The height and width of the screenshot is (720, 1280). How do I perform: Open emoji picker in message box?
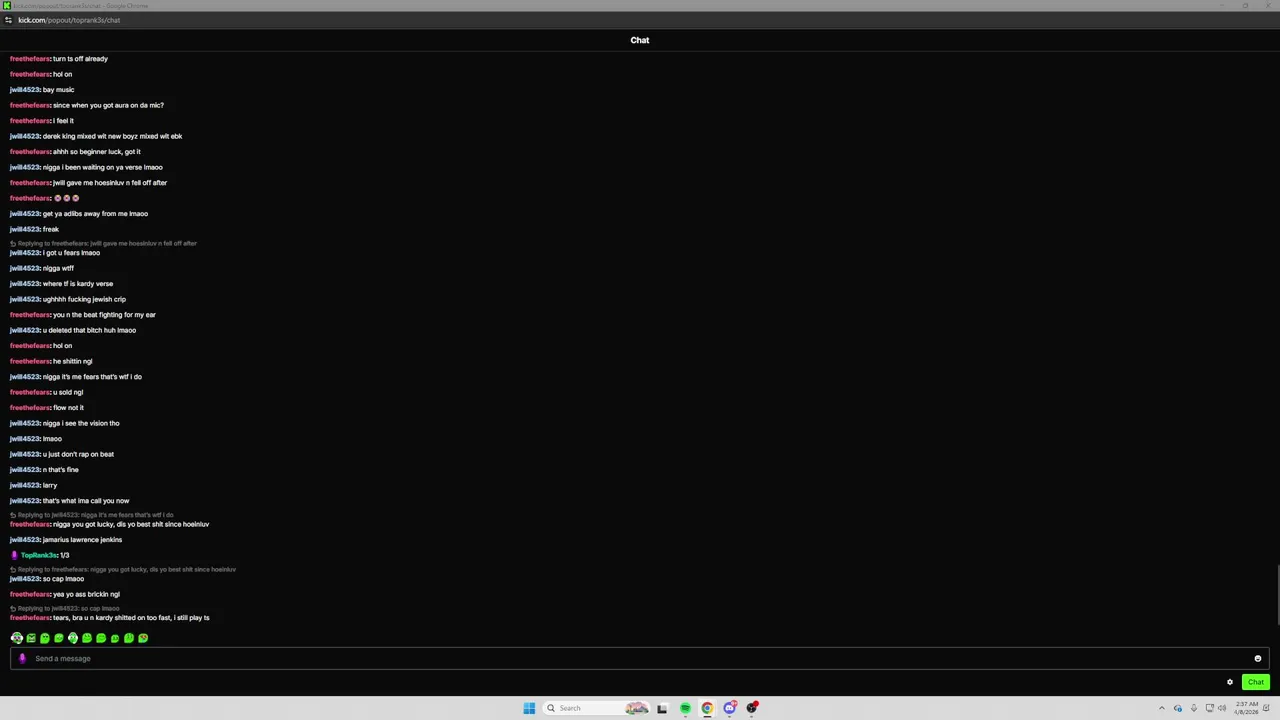point(1258,659)
